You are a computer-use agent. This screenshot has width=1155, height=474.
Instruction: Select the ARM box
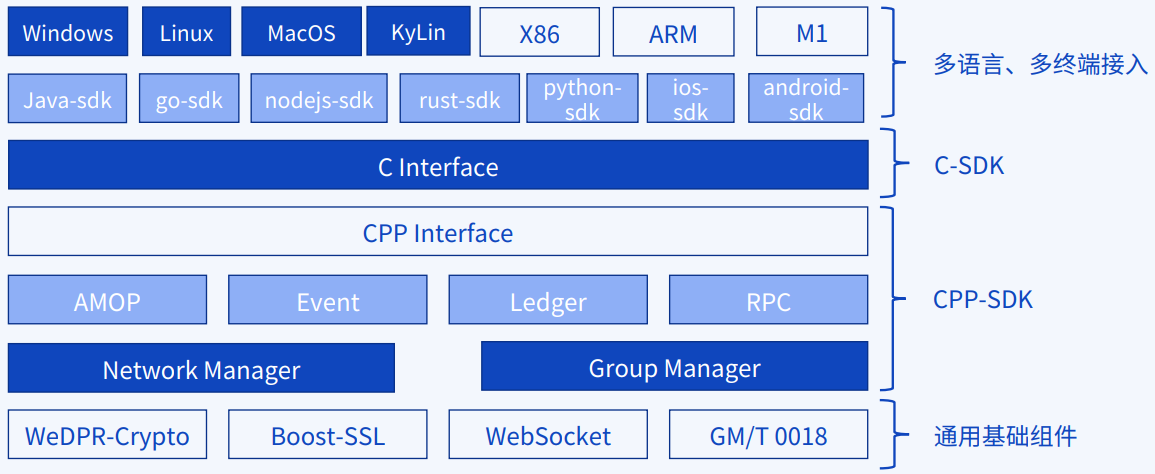click(x=673, y=32)
